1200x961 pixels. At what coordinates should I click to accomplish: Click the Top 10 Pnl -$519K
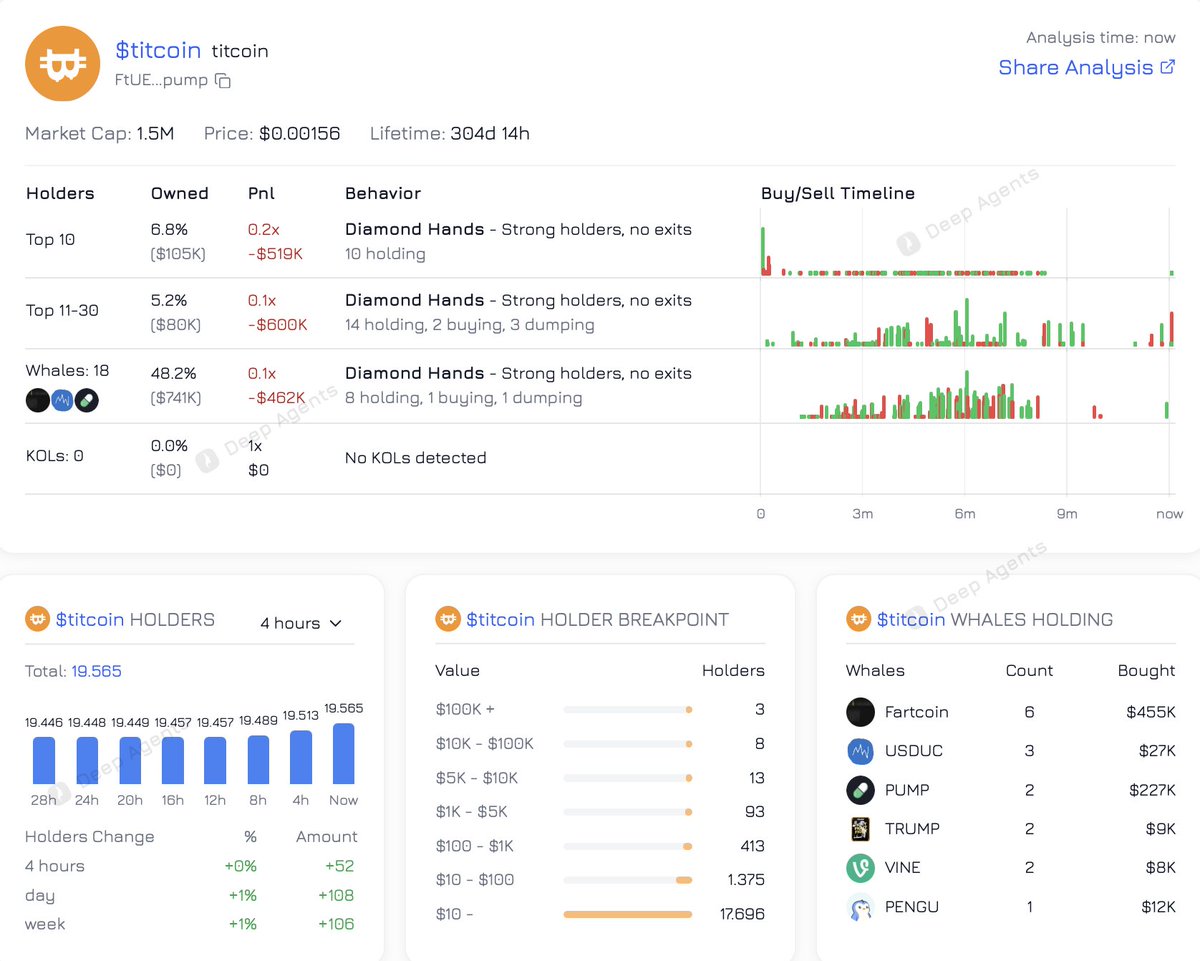(275, 254)
